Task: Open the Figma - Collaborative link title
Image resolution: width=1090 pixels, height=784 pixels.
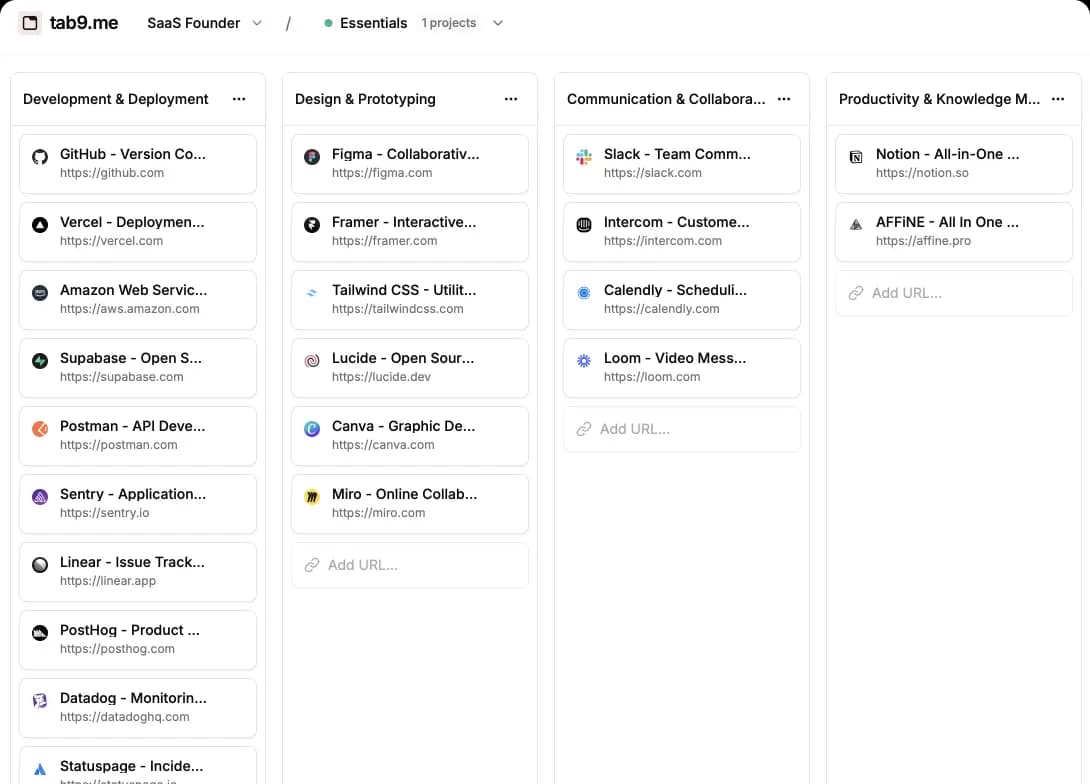Action: coord(405,154)
